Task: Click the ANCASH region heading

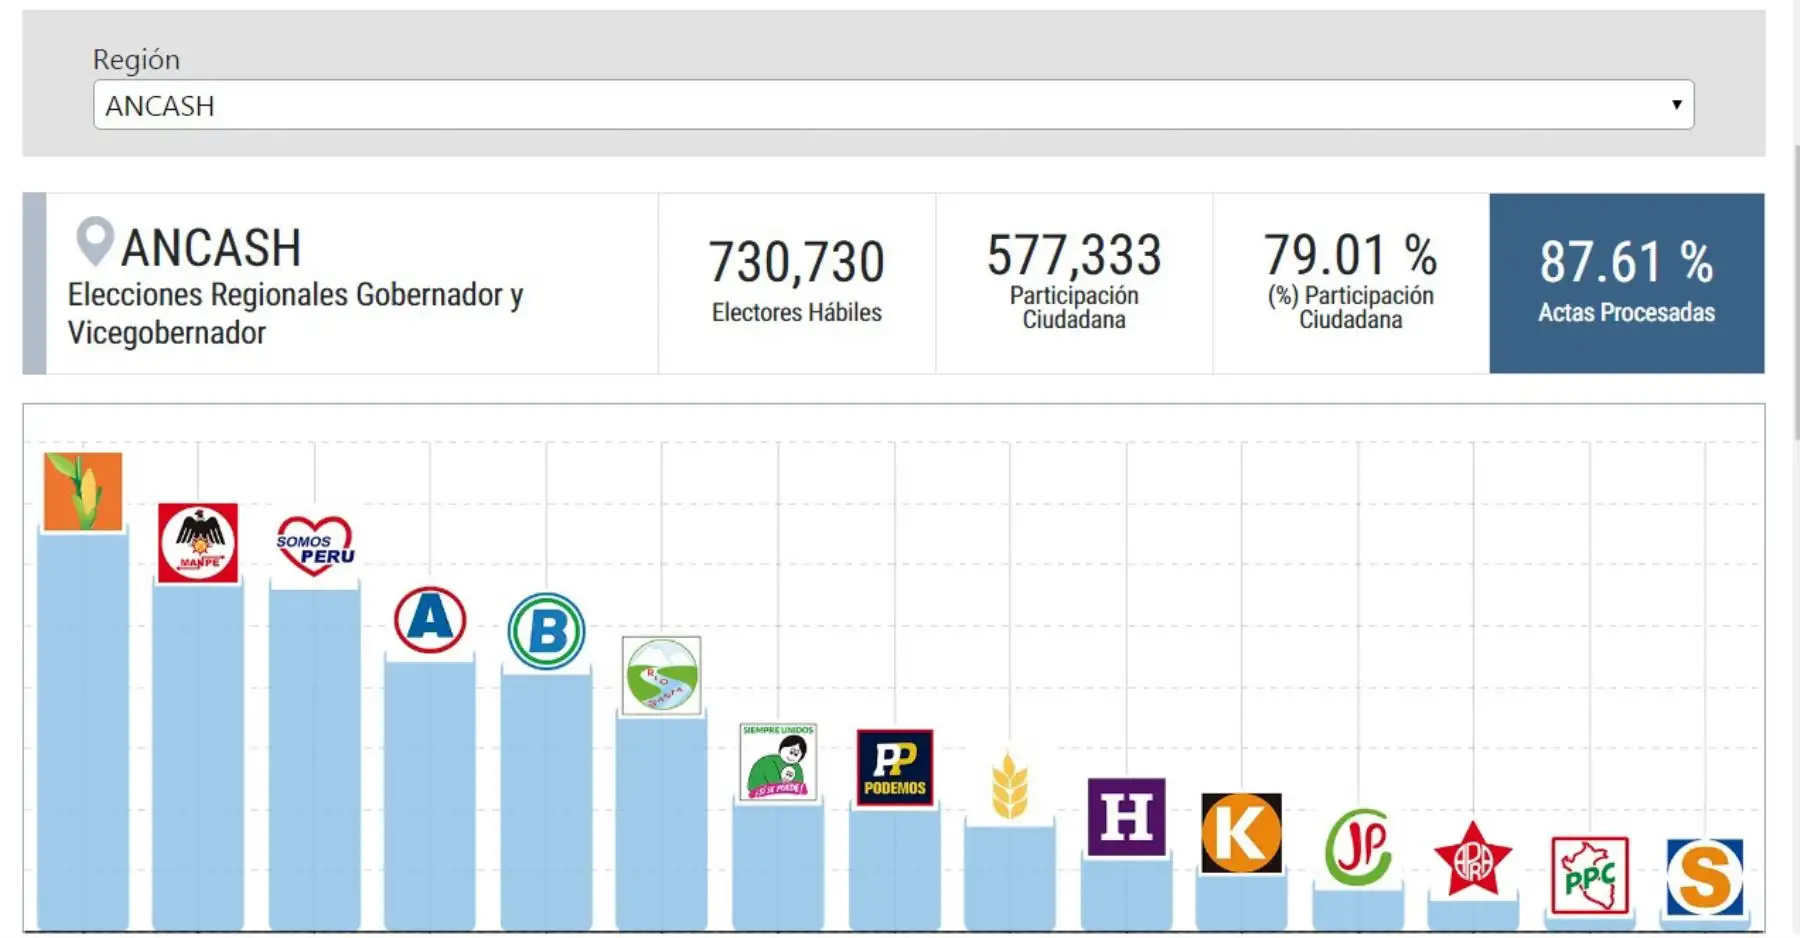Action: 211,247
